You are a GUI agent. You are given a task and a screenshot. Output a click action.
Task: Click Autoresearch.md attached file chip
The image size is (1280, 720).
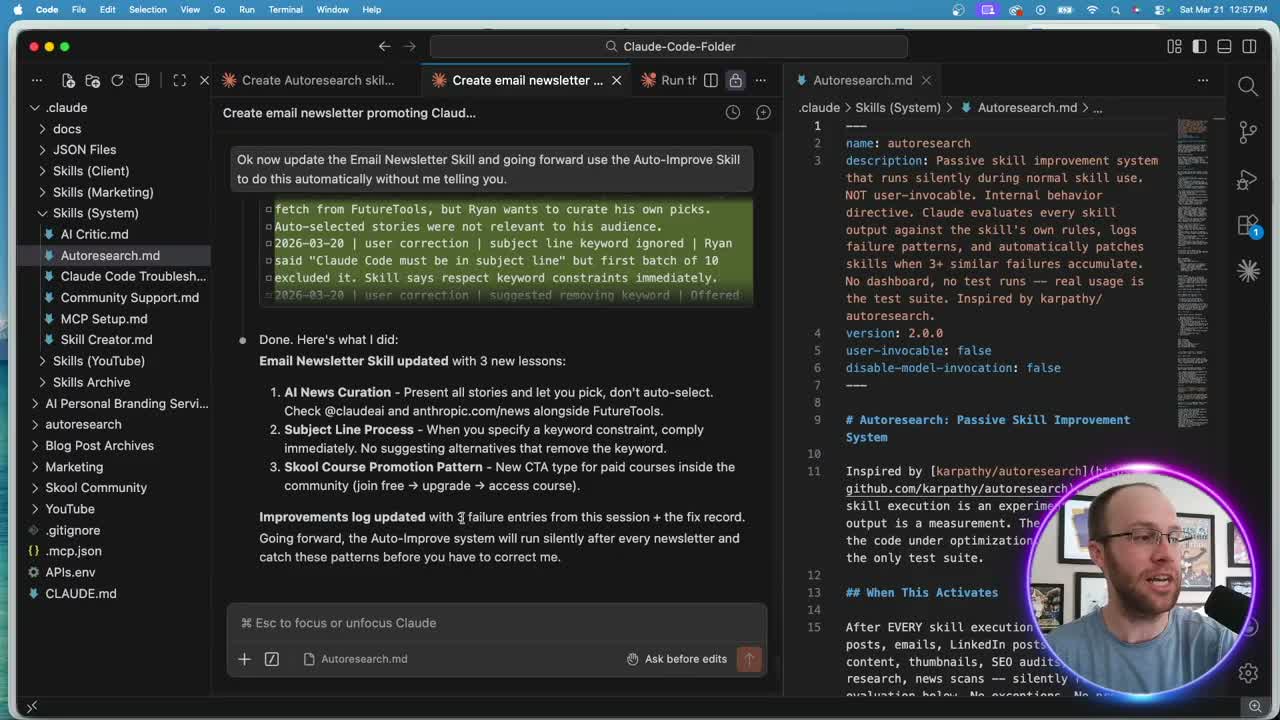point(355,659)
